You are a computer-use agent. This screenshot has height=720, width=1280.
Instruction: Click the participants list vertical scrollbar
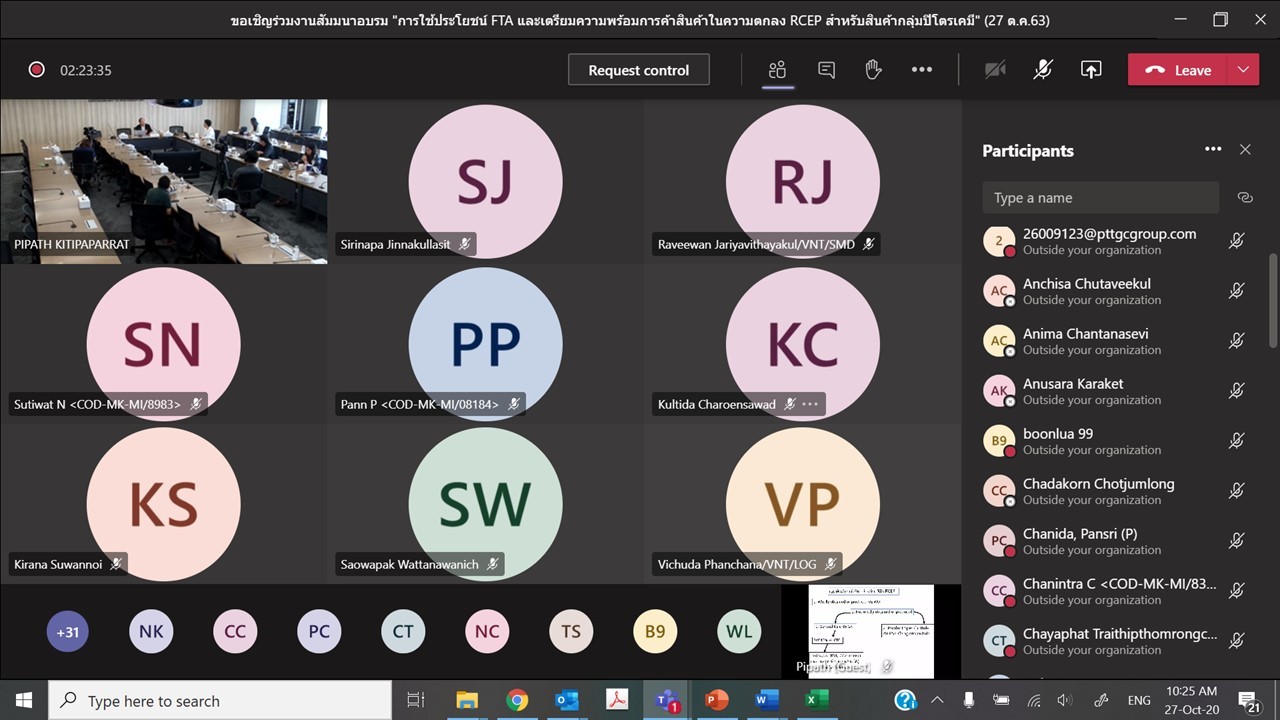tap(1273, 300)
